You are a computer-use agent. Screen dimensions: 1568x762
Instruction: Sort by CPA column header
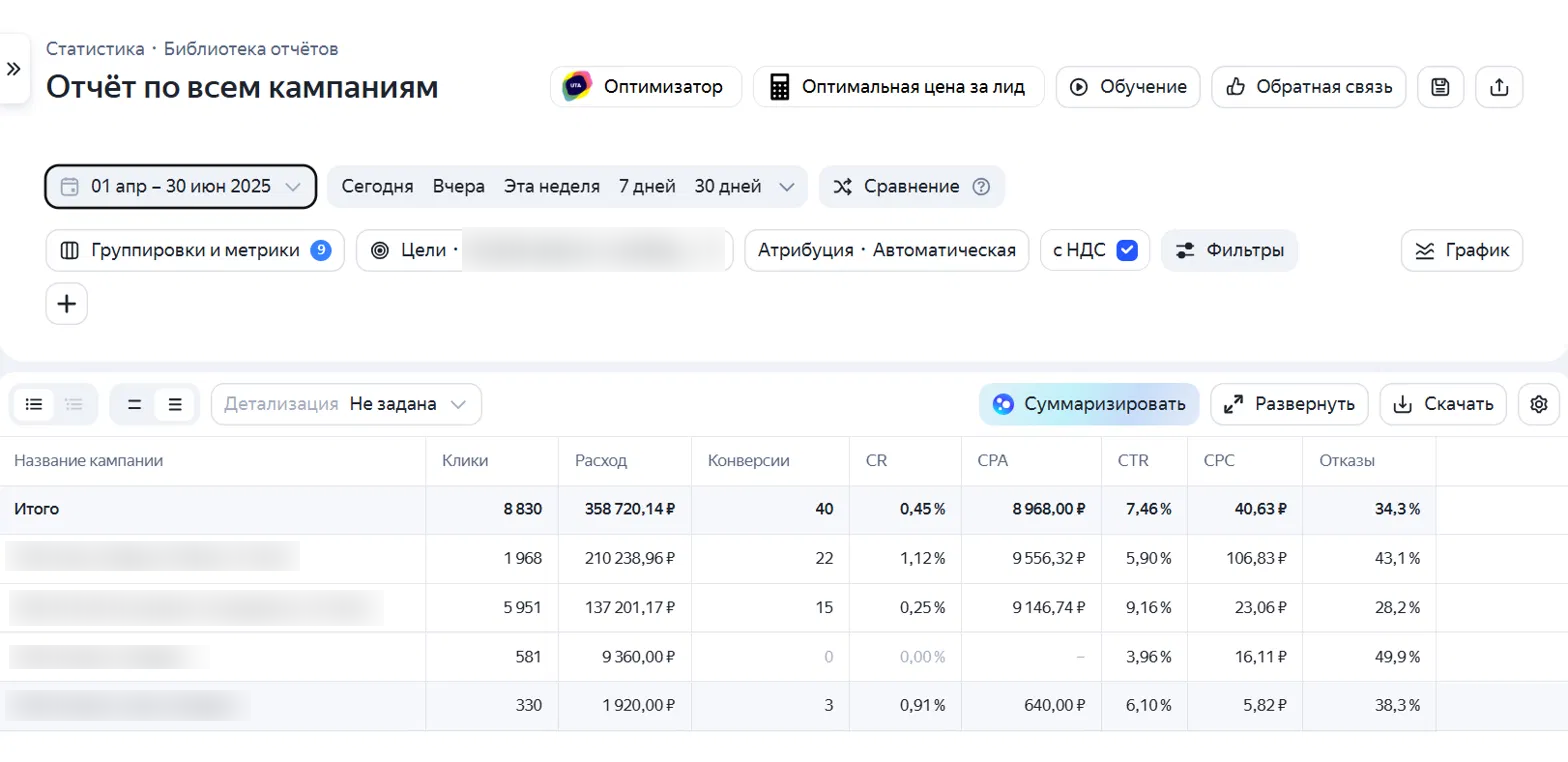[x=994, y=461]
